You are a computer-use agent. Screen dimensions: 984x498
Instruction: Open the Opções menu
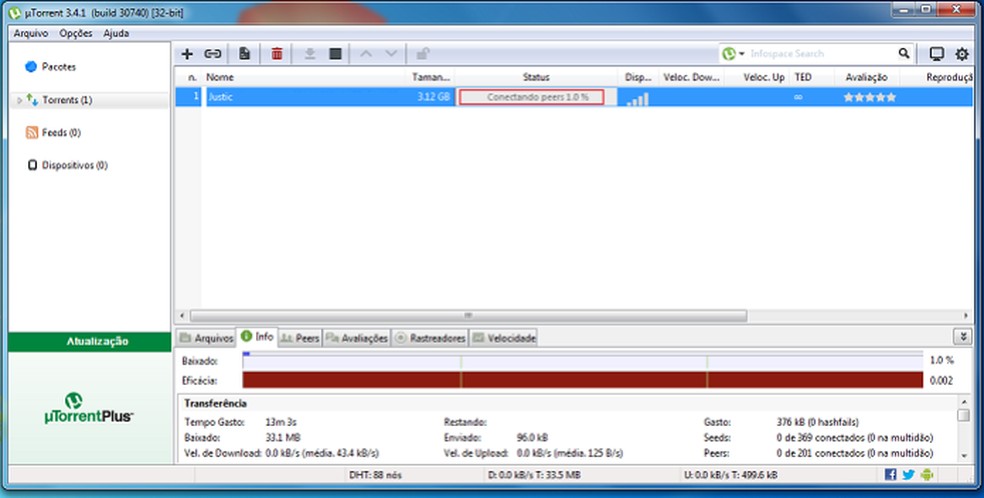76,33
